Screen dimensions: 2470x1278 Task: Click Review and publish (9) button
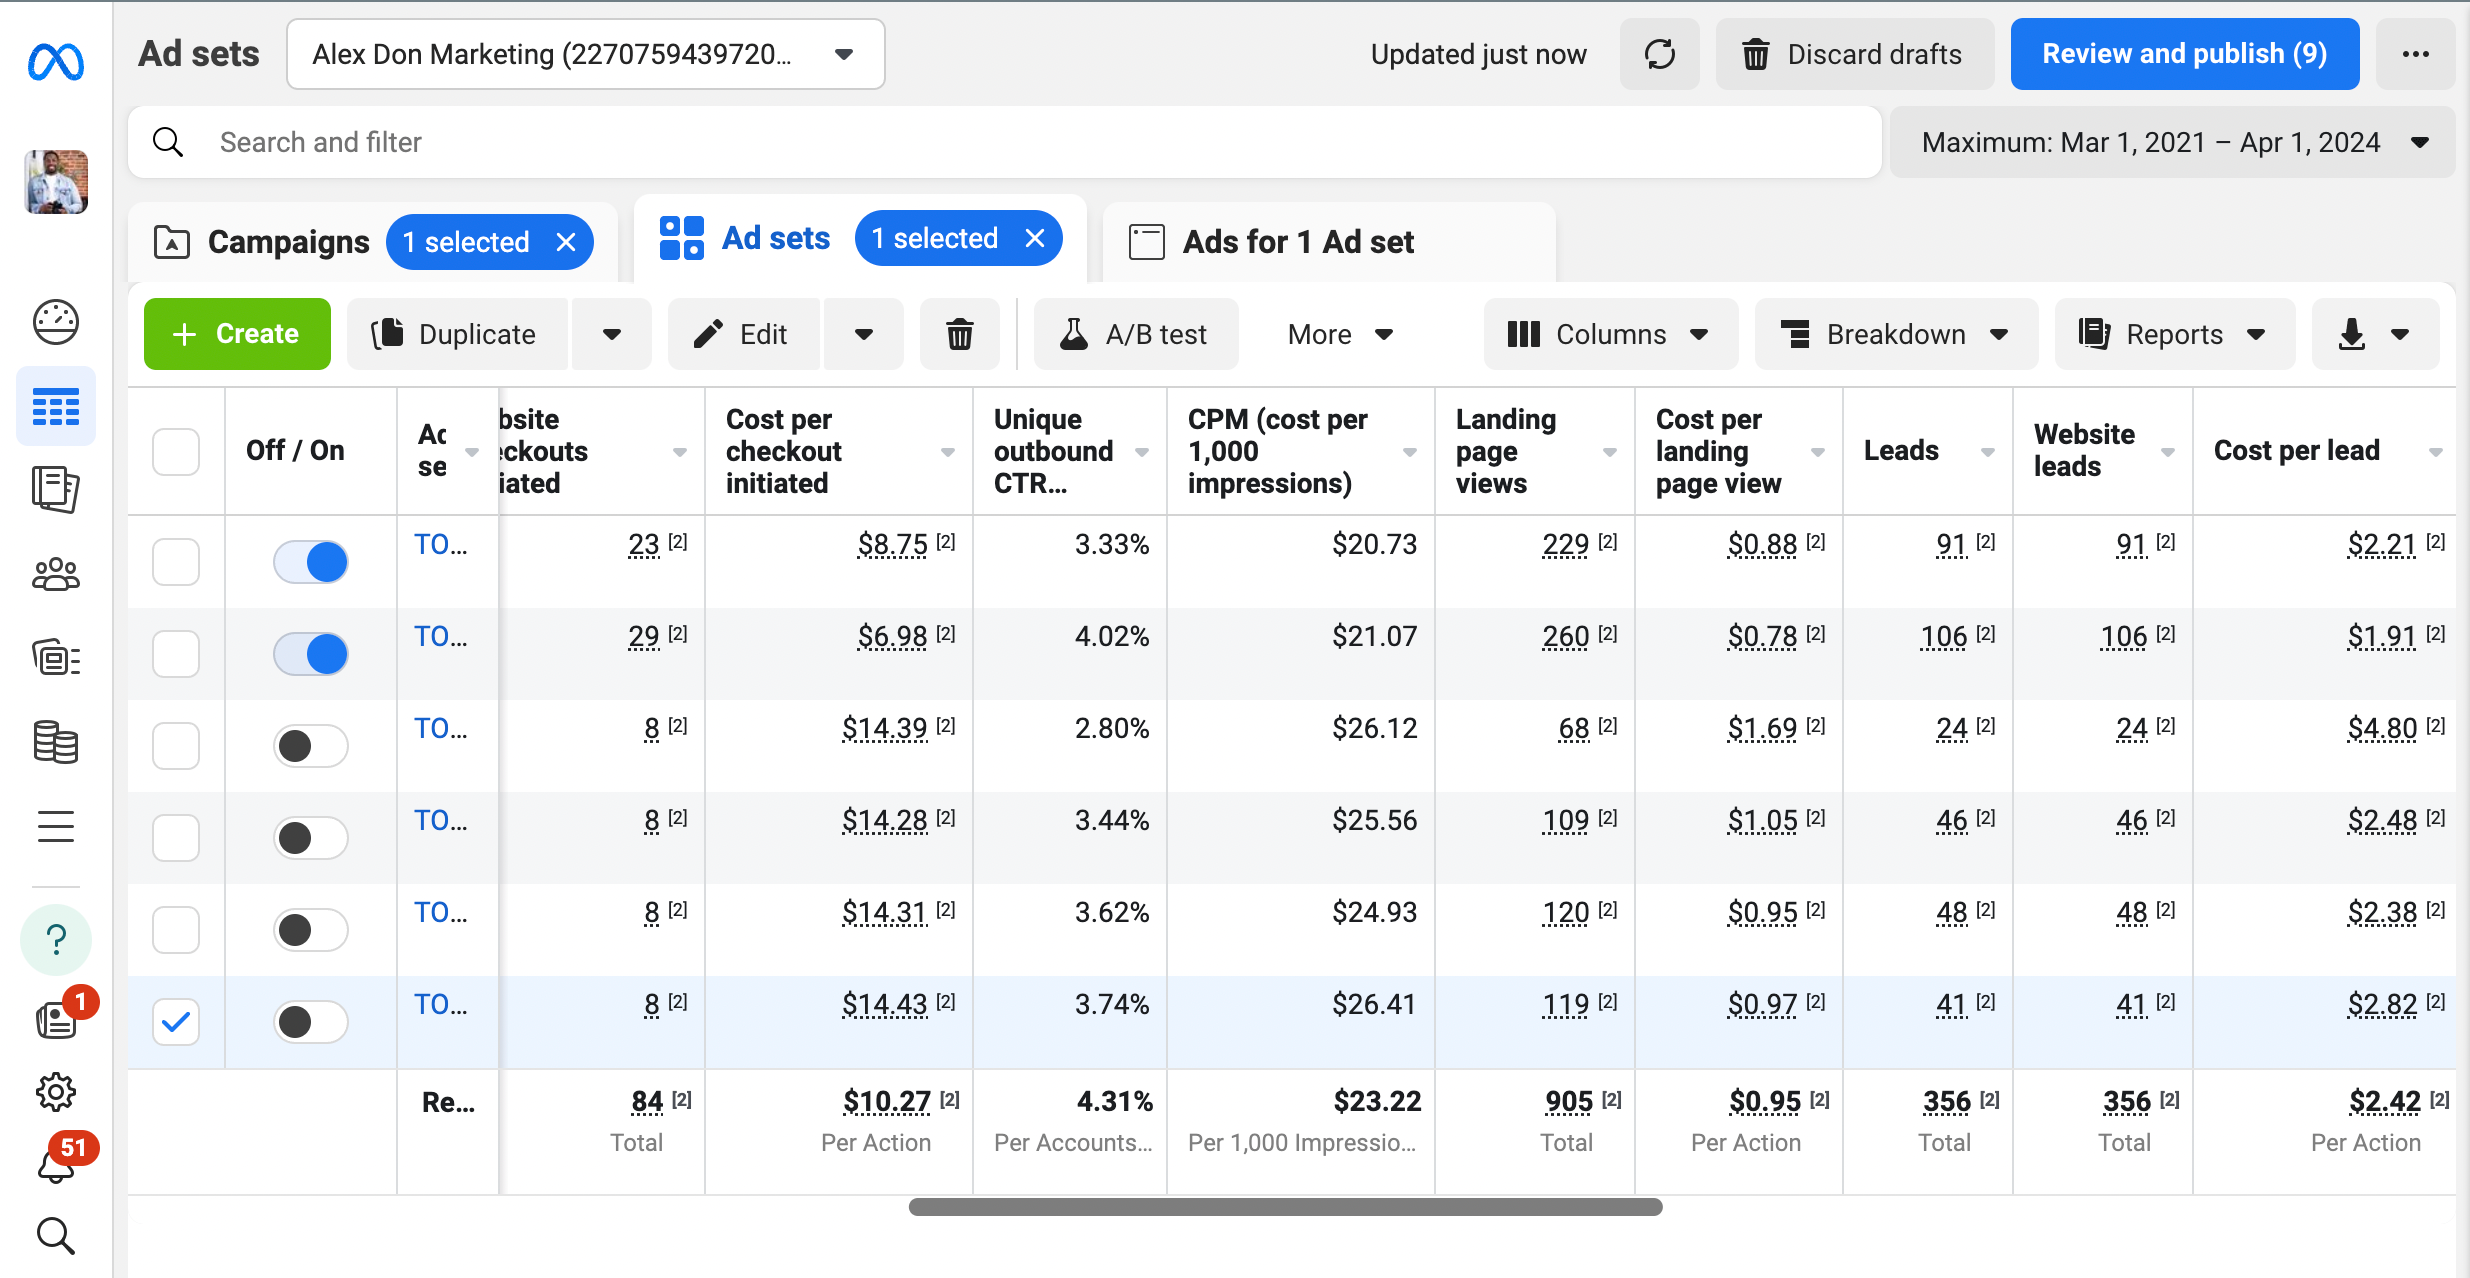(2184, 54)
